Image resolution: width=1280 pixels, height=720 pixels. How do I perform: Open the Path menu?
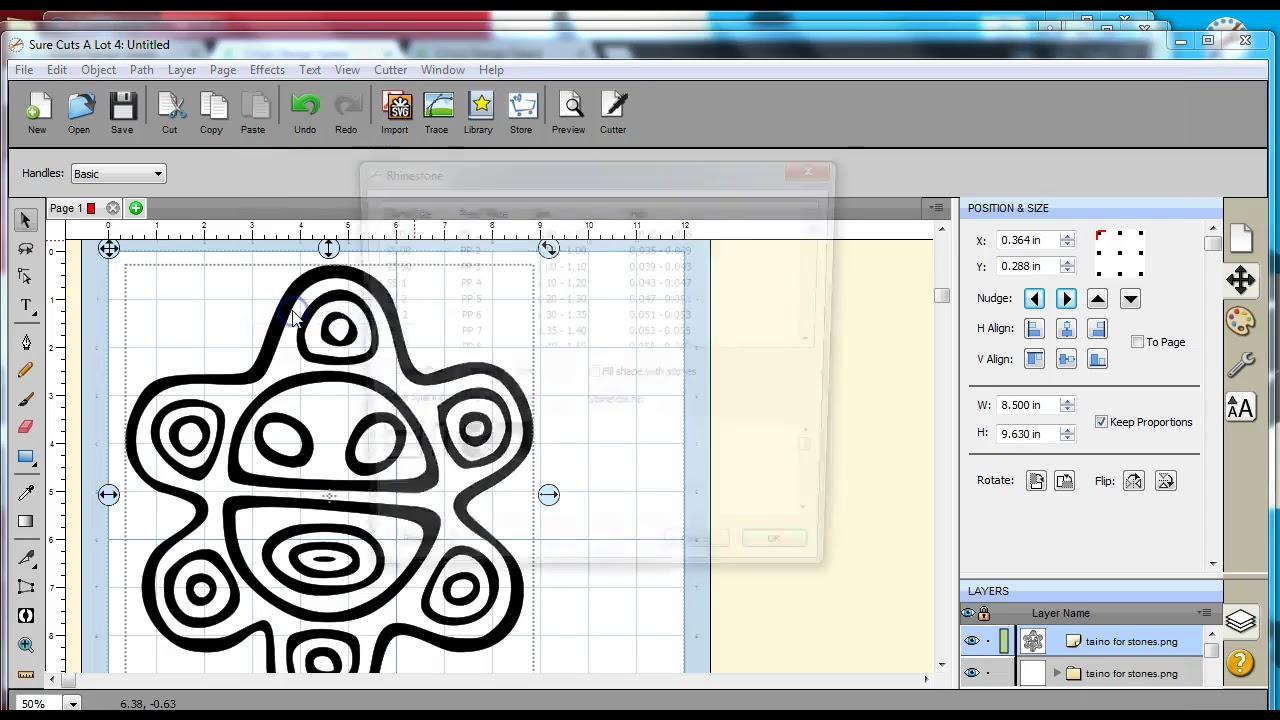click(141, 70)
